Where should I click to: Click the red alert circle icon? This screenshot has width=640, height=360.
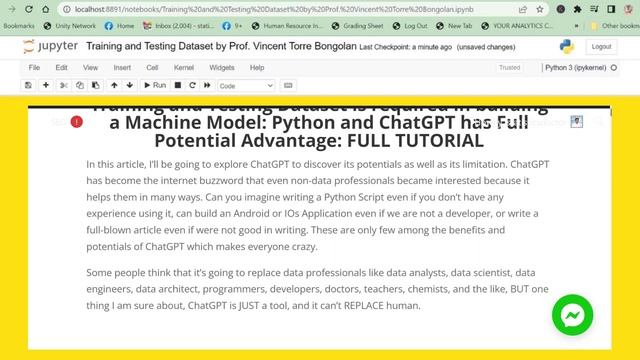pyautogui.click(x=76, y=122)
